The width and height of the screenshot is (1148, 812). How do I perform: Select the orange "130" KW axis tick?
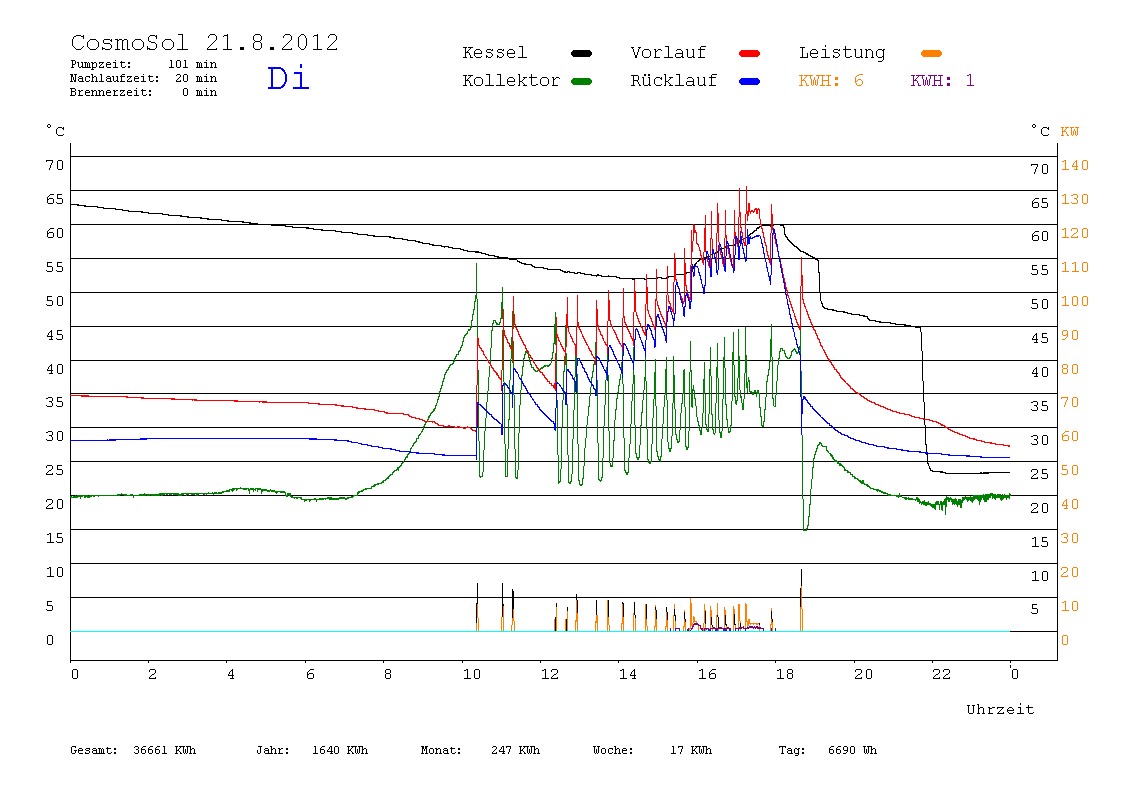coord(1075,199)
